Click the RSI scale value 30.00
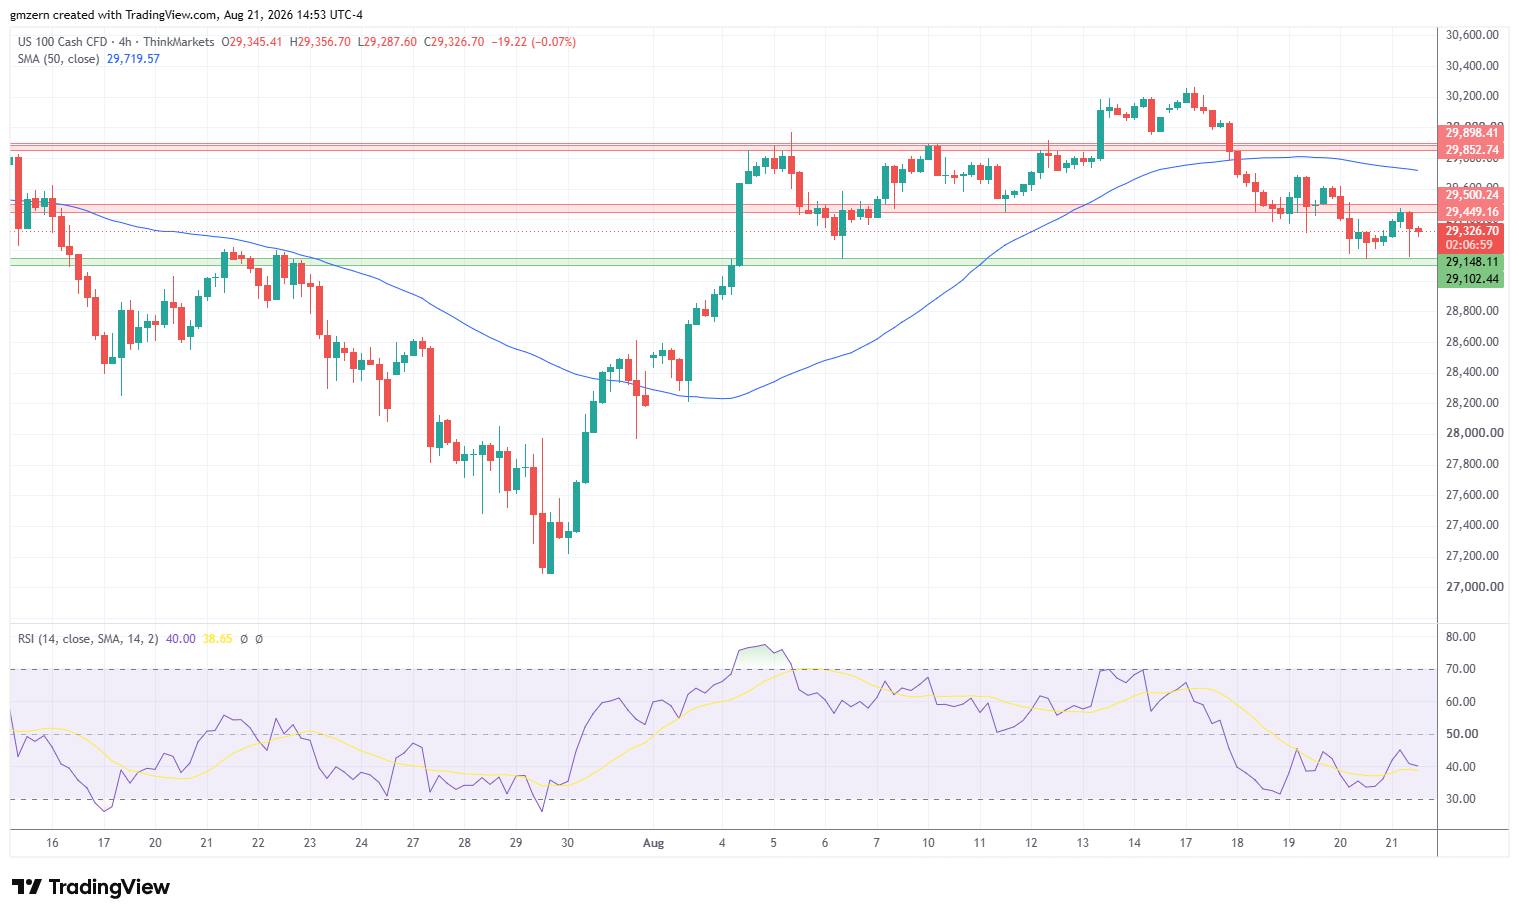1519x917 pixels. pyautogui.click(x=1461, y=799)
